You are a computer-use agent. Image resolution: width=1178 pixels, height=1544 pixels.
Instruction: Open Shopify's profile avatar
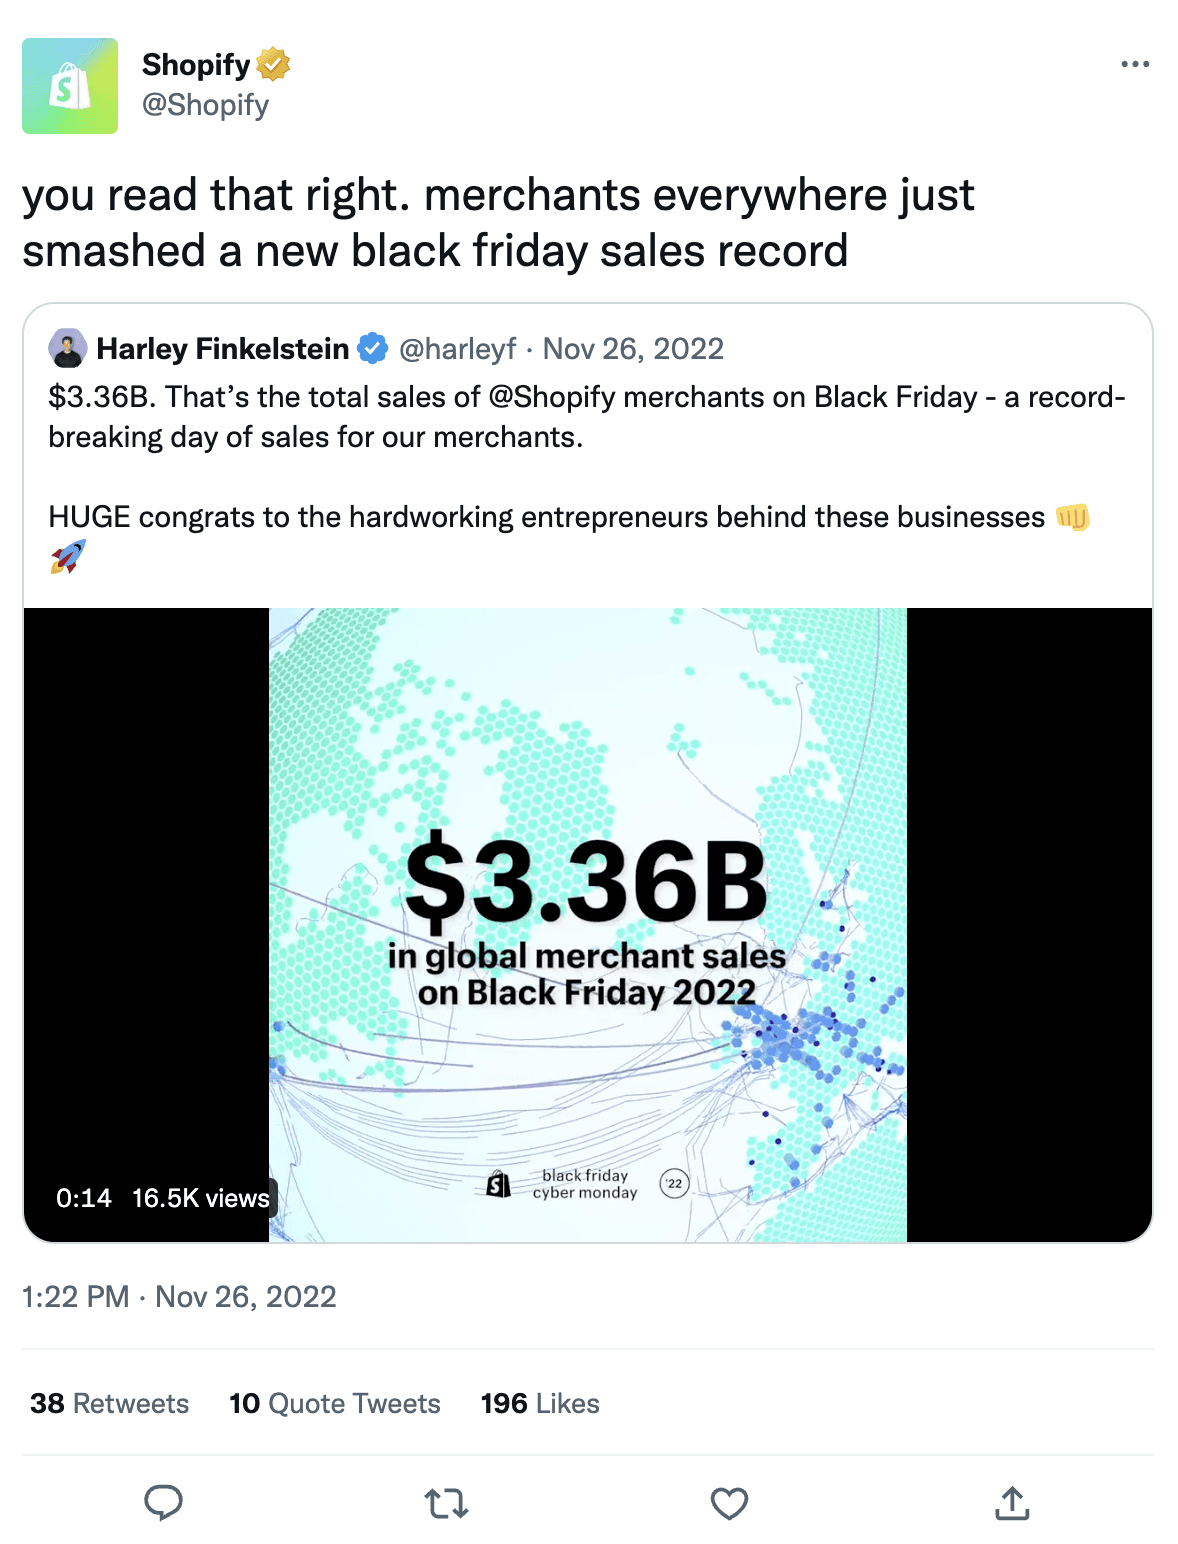70,85
